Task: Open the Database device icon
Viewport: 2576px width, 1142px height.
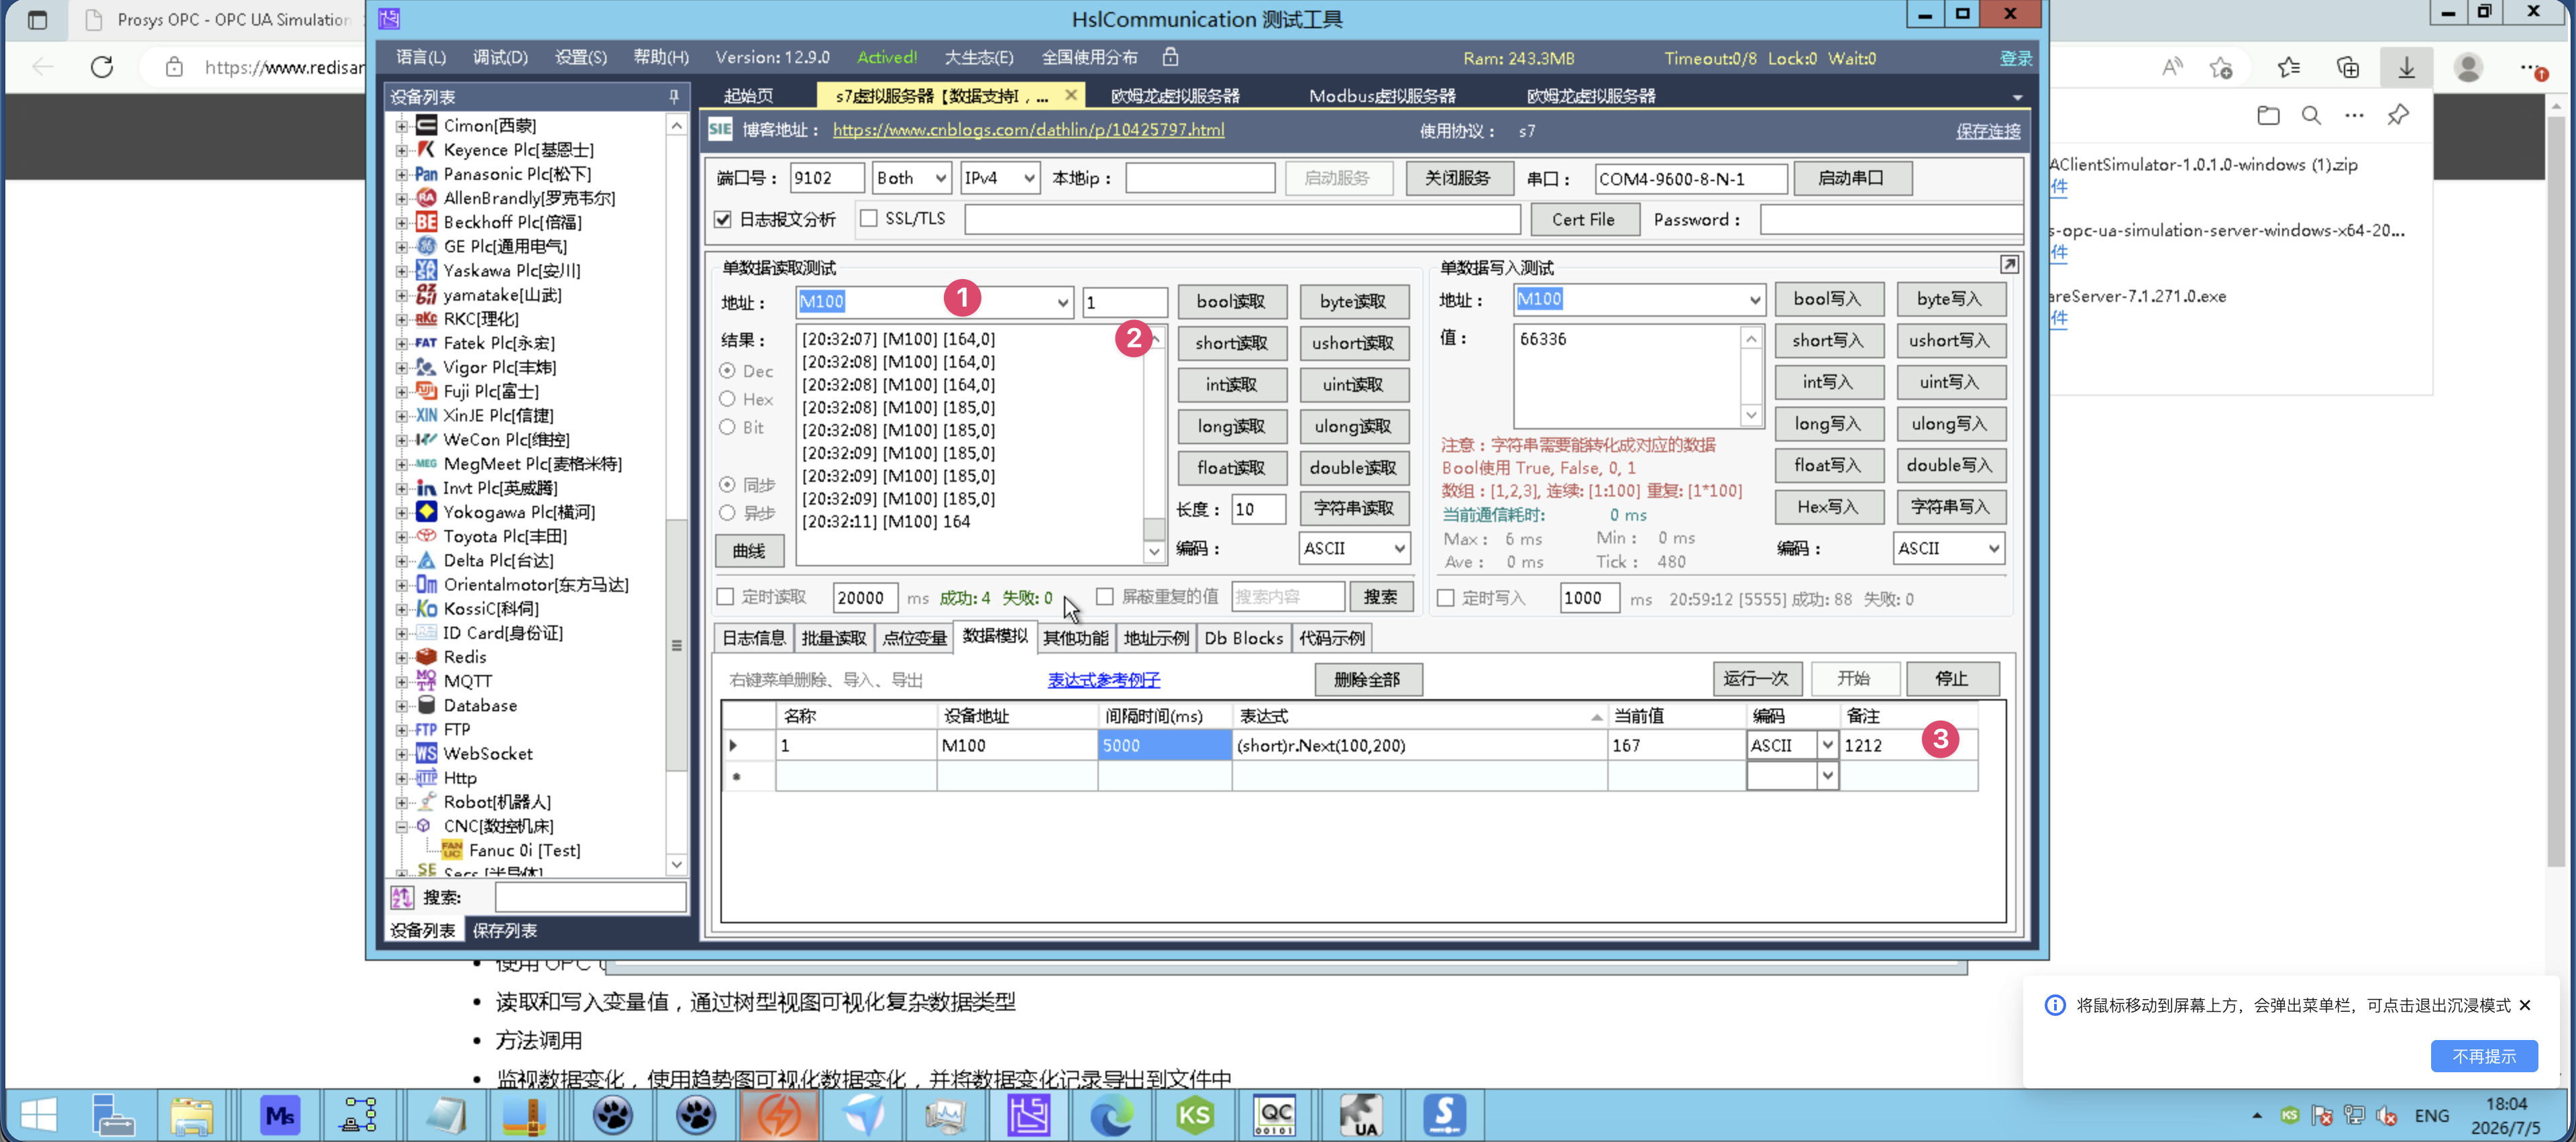Action: [426, 705]
